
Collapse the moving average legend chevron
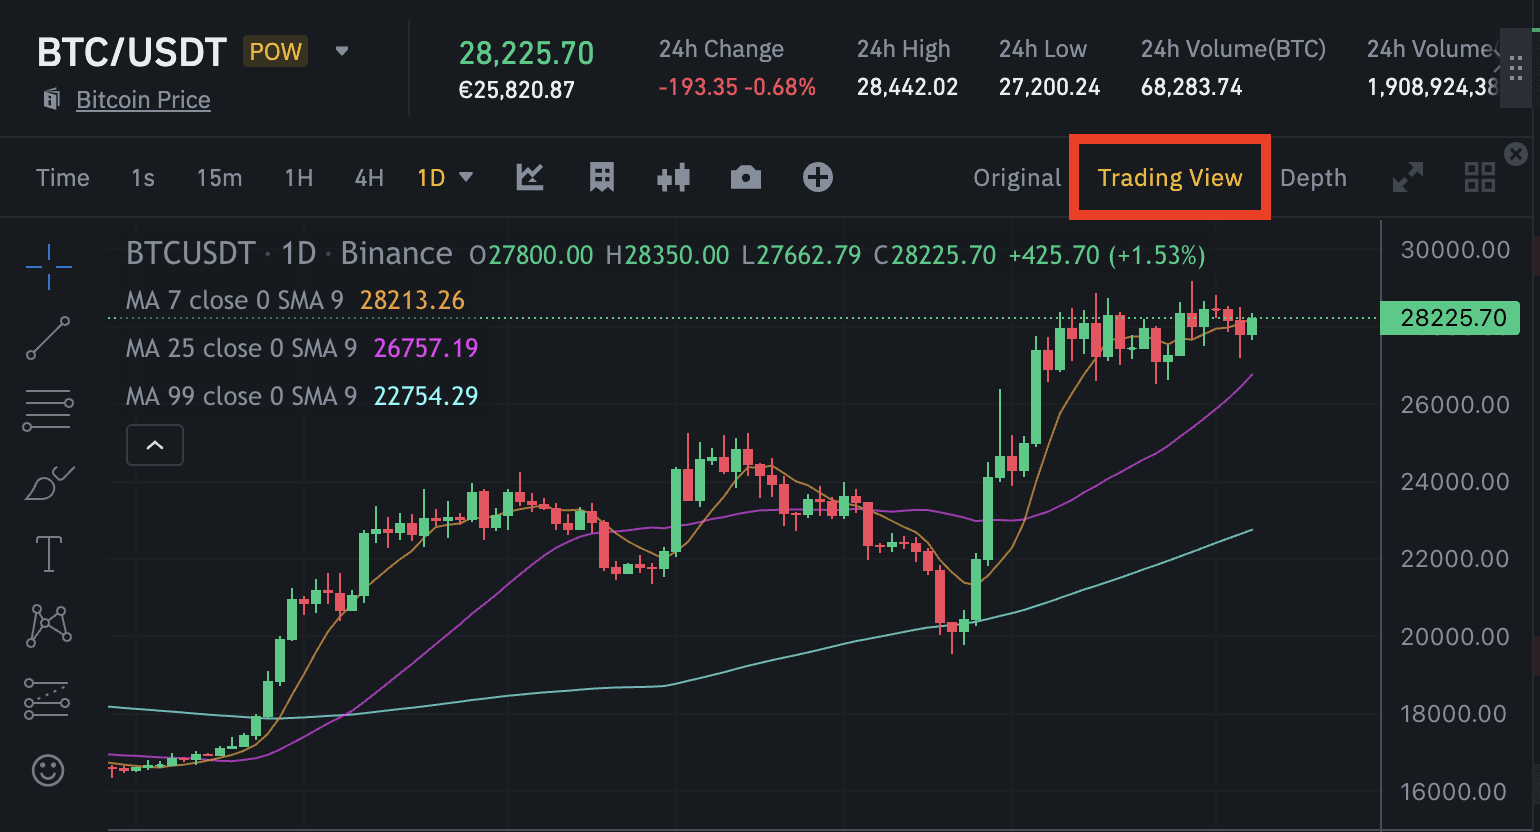(154, 444)
